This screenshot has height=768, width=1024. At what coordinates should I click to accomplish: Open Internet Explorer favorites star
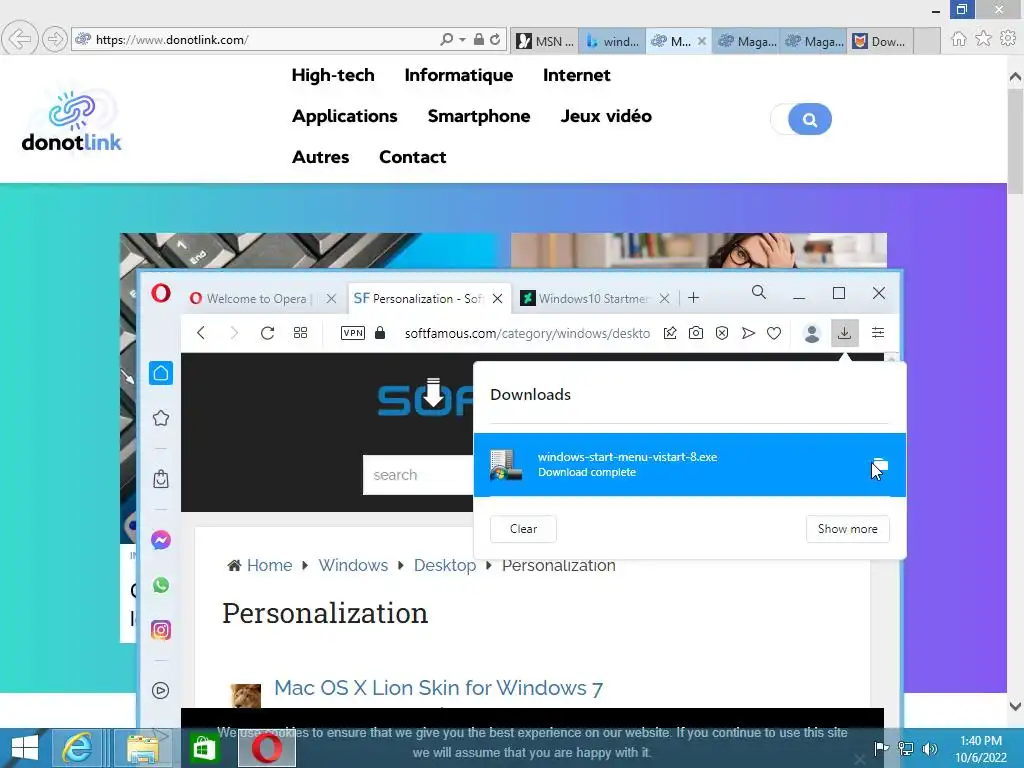[x=983, y=39]
